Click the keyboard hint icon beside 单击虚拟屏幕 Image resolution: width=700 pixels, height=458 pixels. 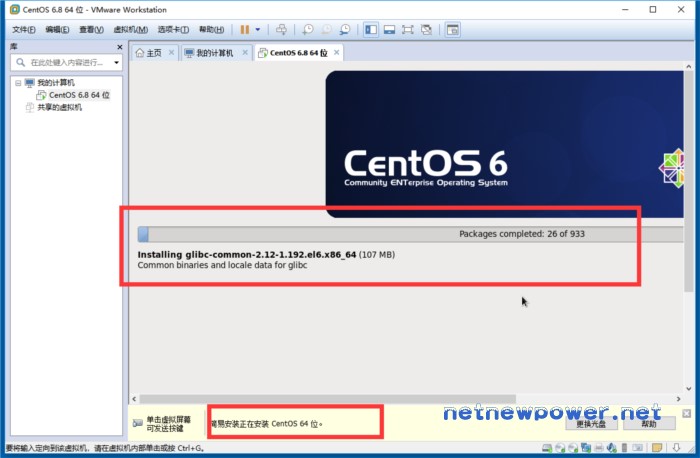pos(138,423)
